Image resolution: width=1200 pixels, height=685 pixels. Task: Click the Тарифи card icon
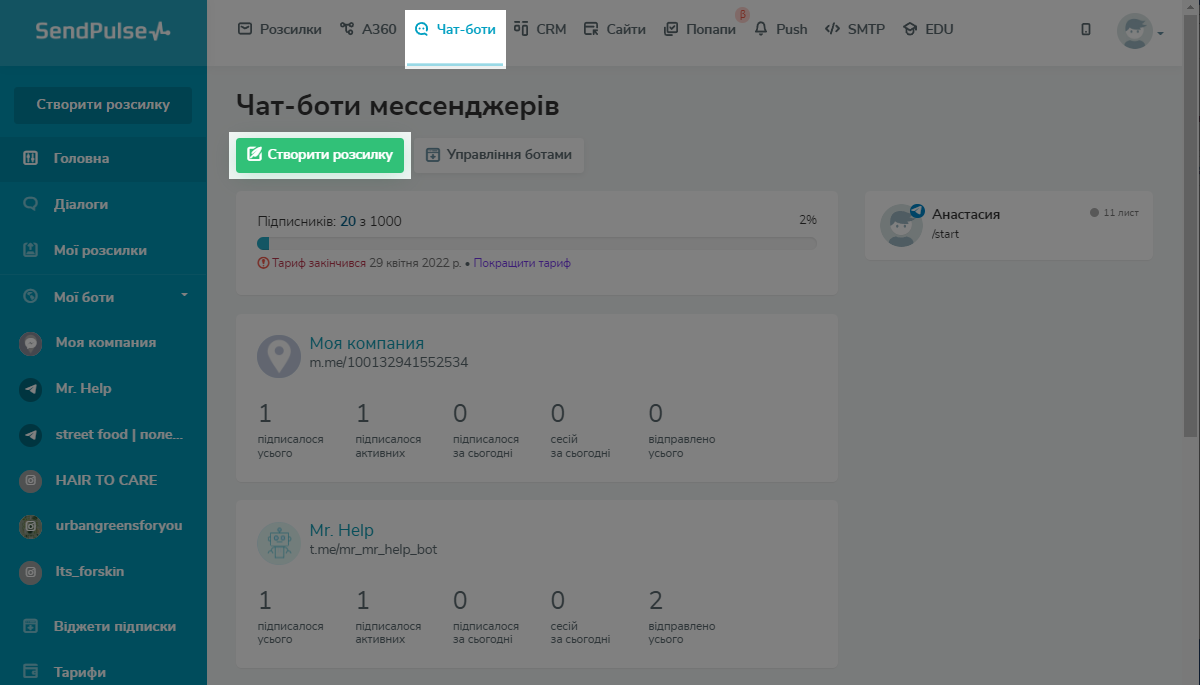[31, 672]
